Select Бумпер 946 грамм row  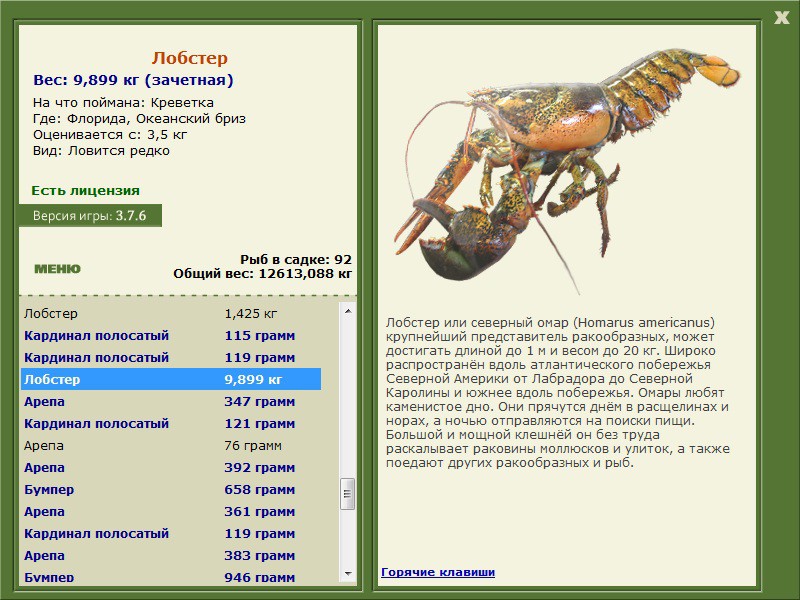(171, 576)
